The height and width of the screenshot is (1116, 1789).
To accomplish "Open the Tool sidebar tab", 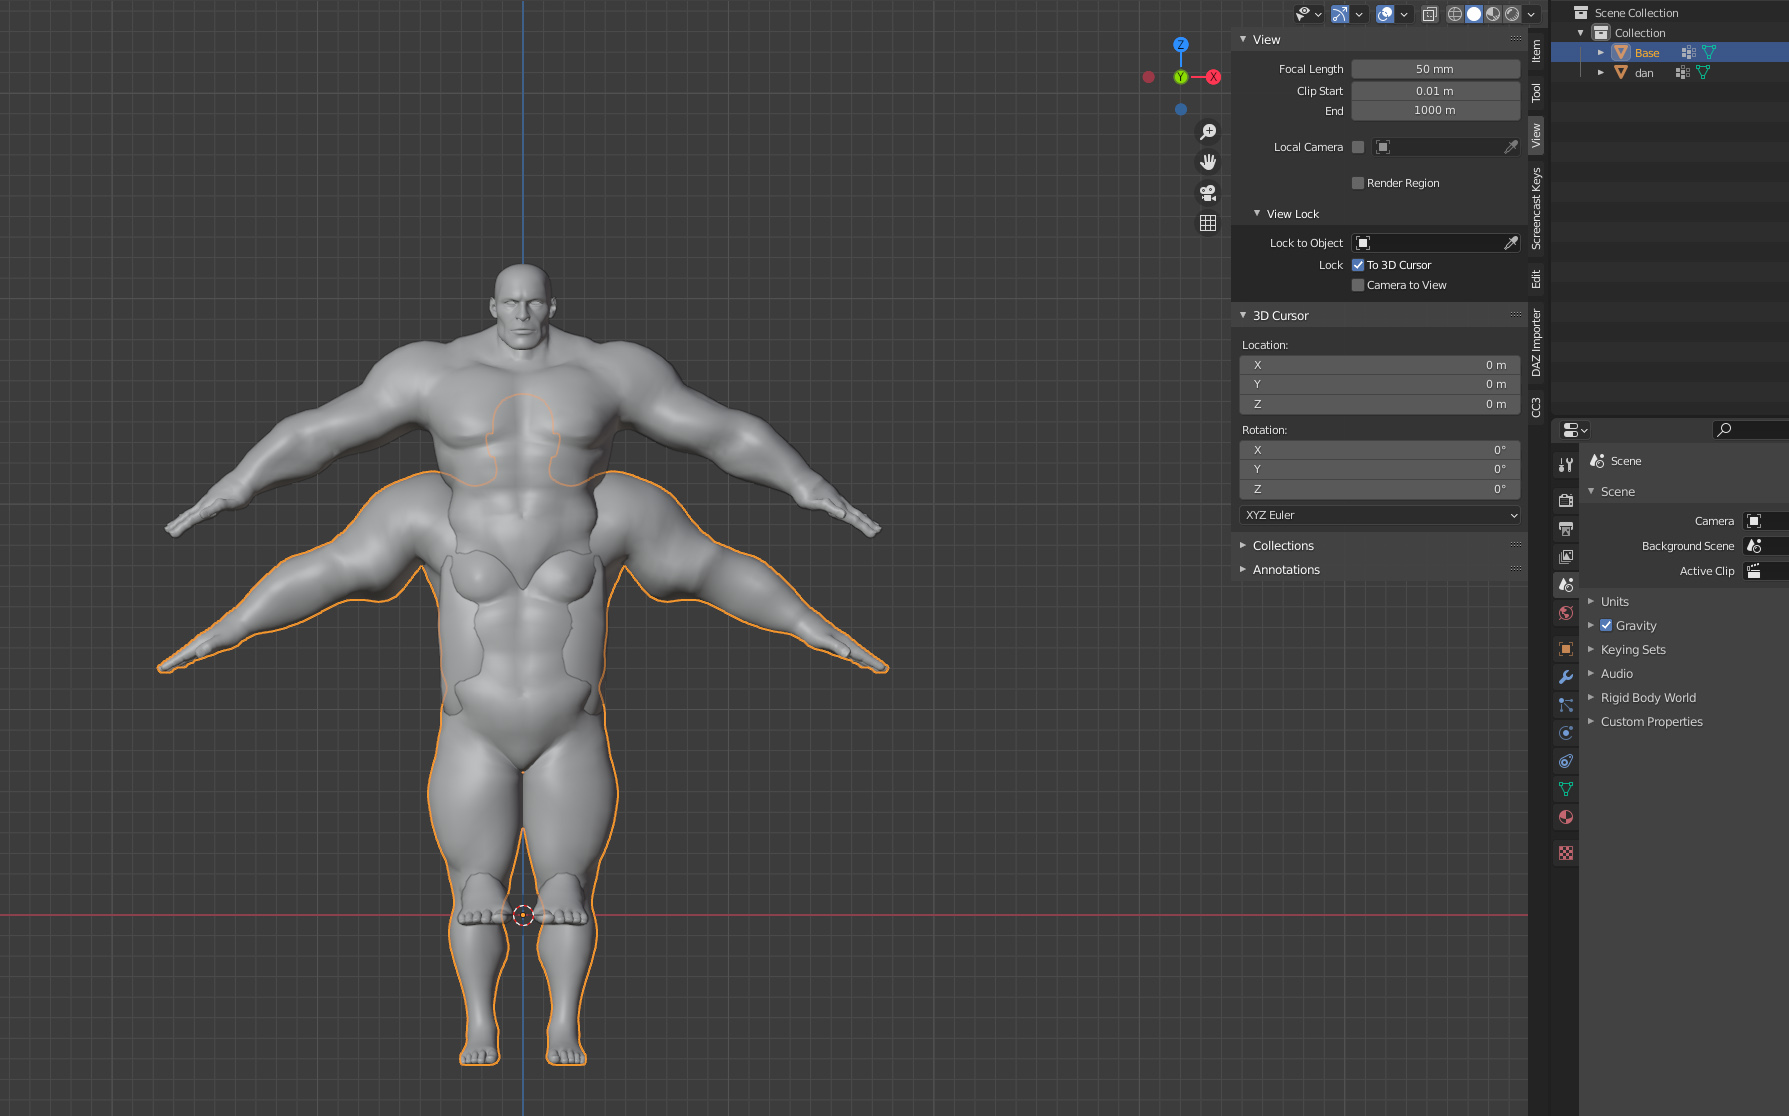I will (x=1536, y=93).
